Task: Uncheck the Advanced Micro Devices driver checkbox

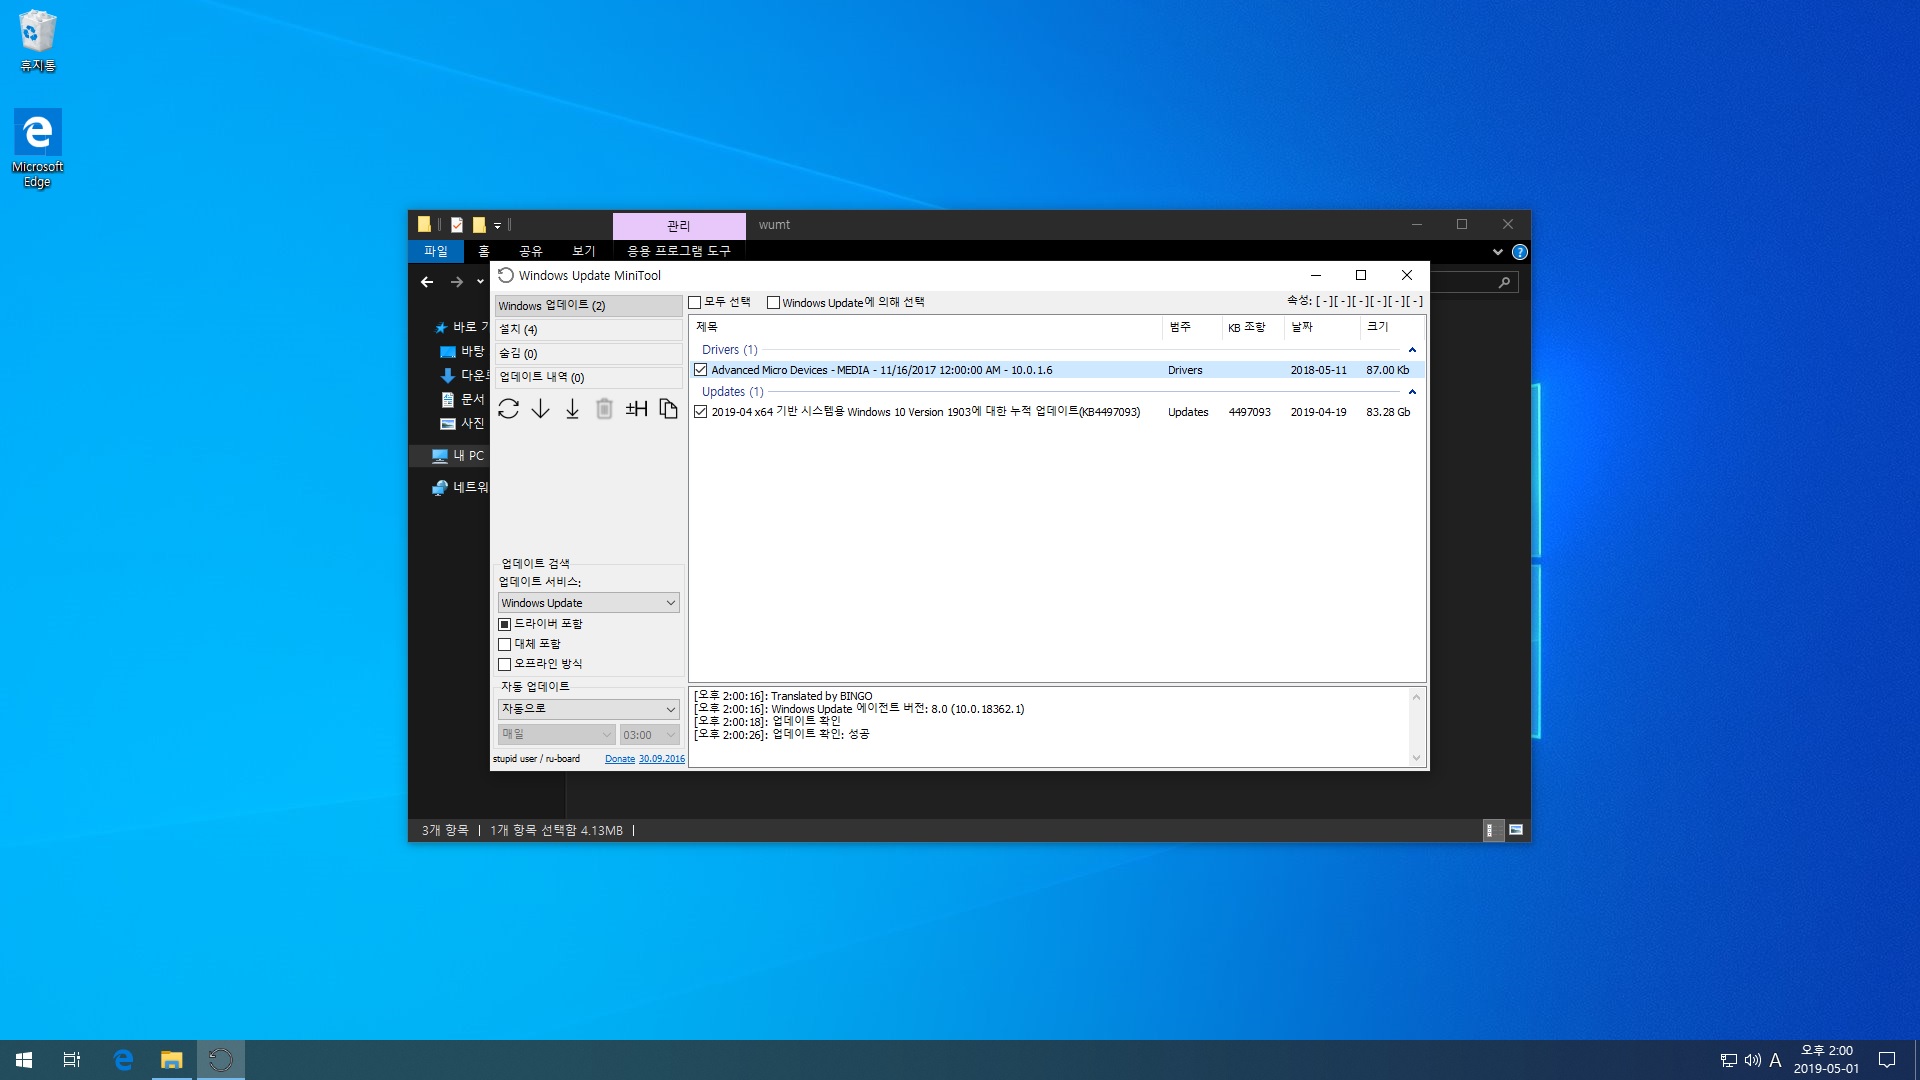Action: (701, 370)
